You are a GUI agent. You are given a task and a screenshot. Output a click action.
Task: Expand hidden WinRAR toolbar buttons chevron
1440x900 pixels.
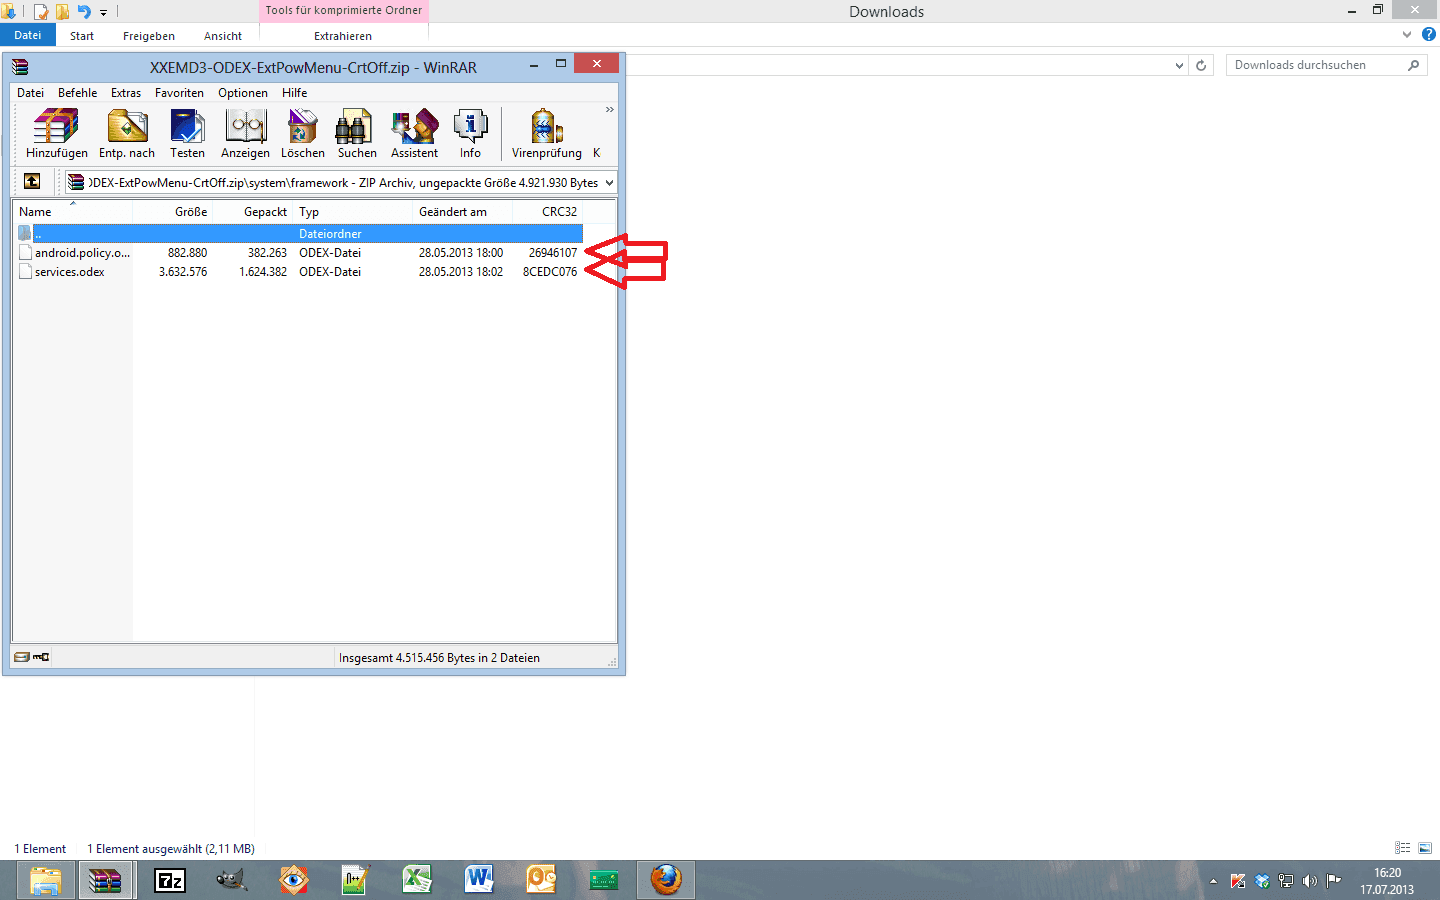pyautogui.click(x=609, y=109)
